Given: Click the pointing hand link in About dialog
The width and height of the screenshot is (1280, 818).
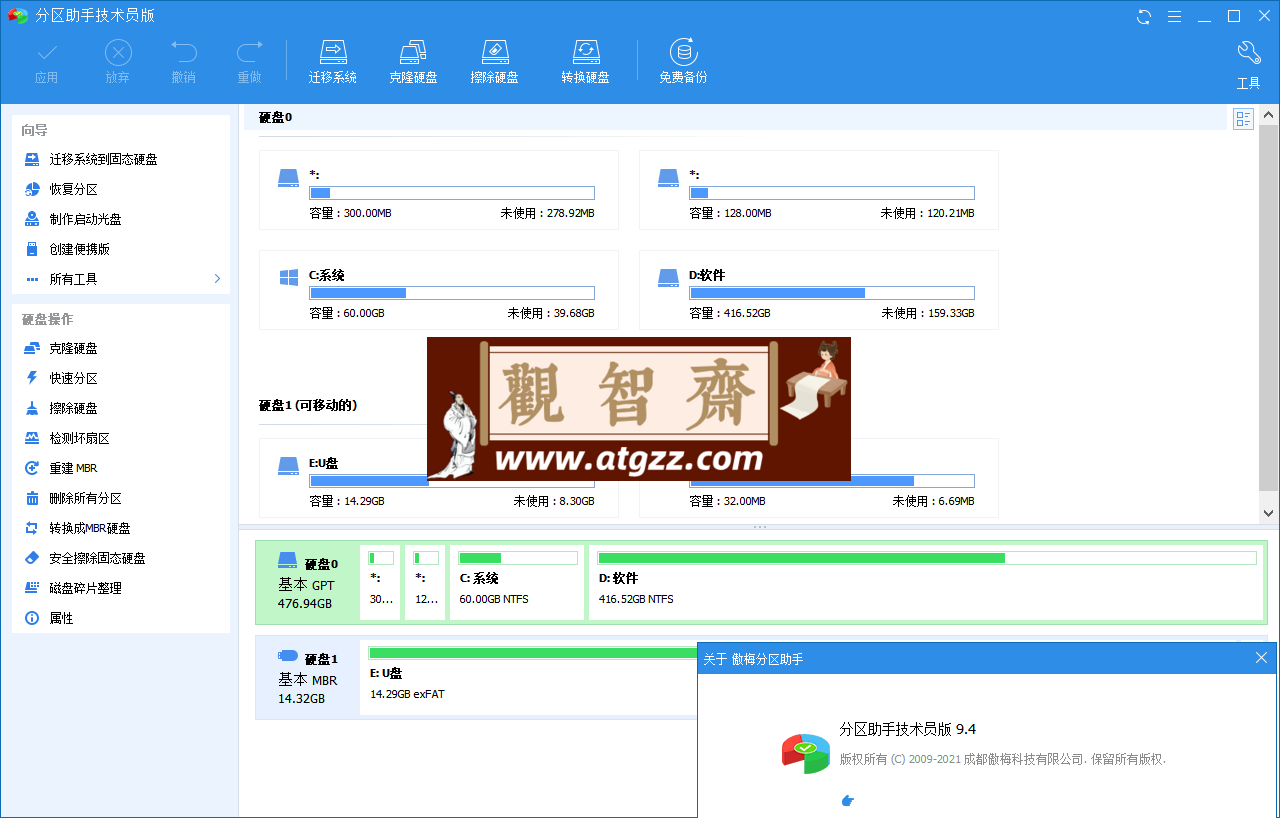Looking at the screenshot, I should tap(848, 800).
